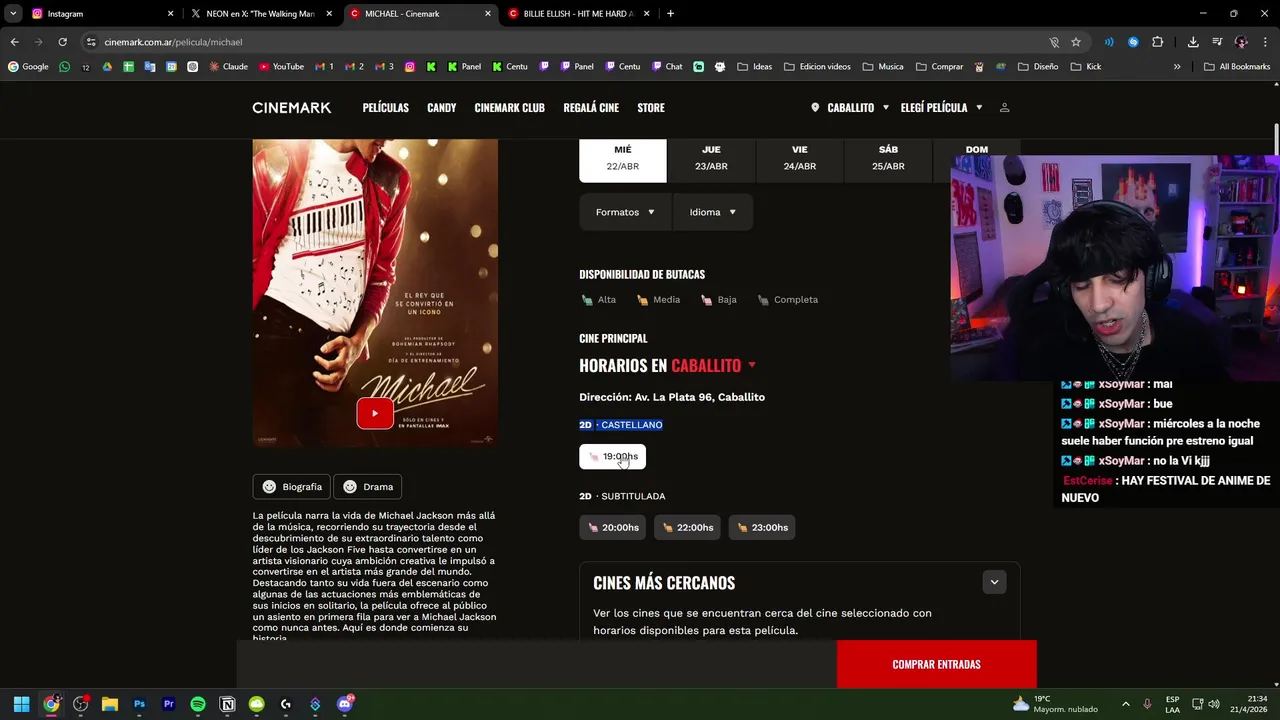Select the 20:00hs subtitulada showtime
The width and height of the screenshot is (1280, 720).
click(612, 527)
